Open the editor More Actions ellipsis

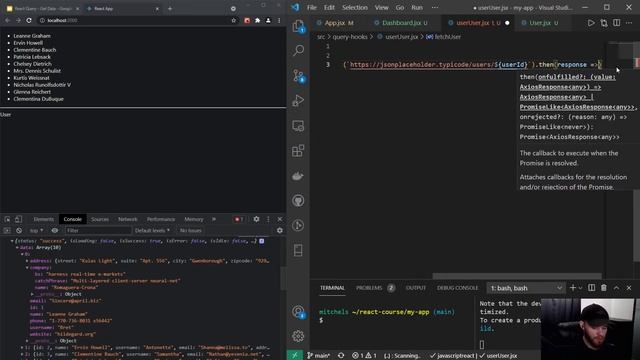click(x=629, y=23)
